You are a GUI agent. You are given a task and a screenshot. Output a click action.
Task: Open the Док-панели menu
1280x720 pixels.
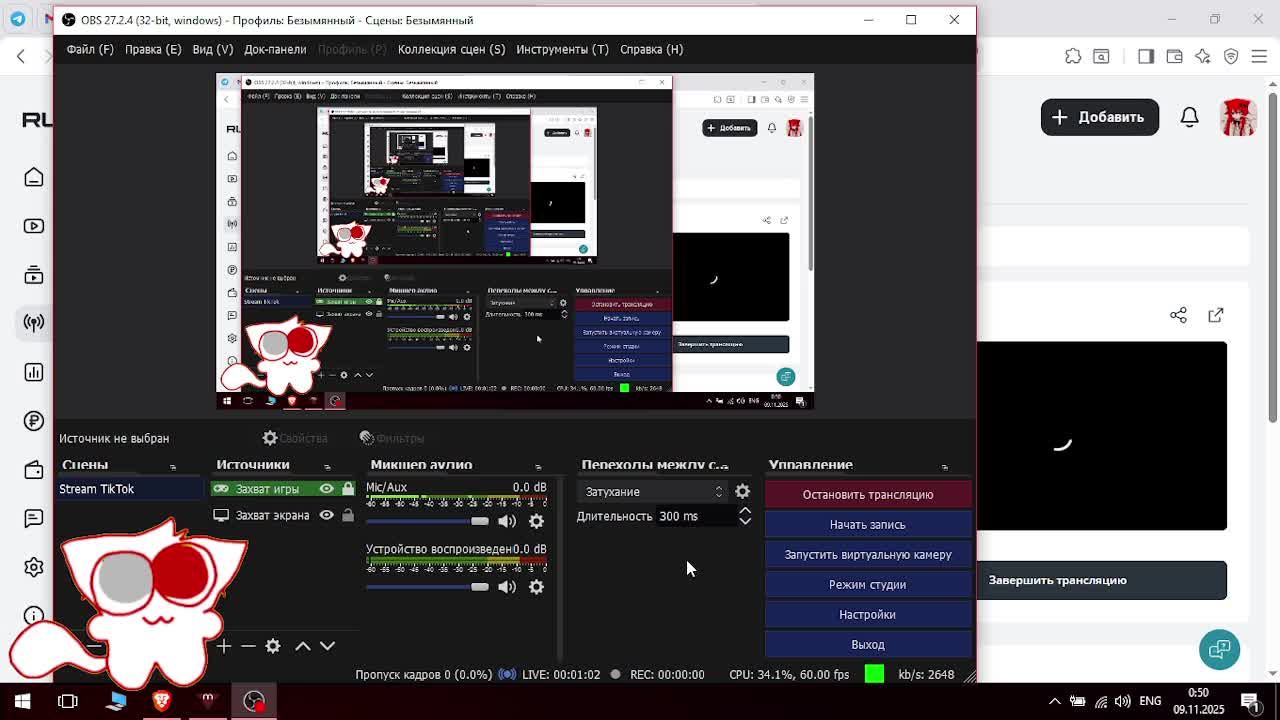(275, 49)
